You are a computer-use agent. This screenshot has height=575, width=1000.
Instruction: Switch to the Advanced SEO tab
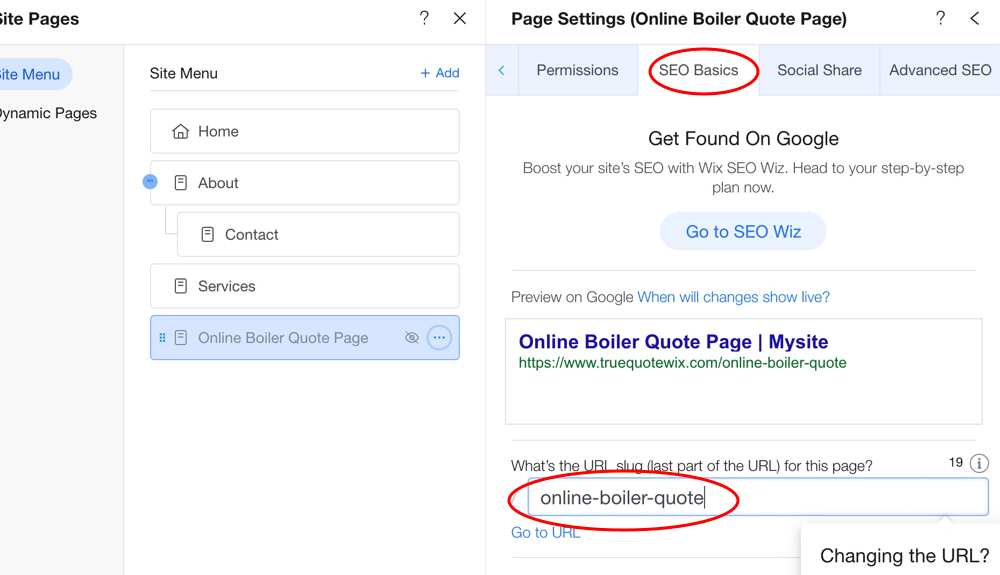(x=940, y=70)
